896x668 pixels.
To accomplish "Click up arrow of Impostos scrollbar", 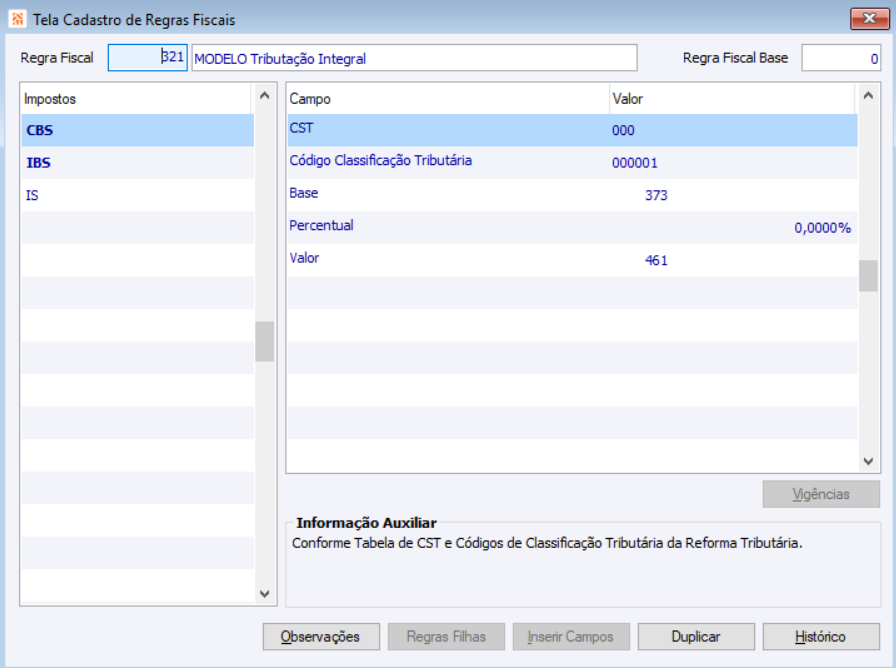I will (265, 95).
